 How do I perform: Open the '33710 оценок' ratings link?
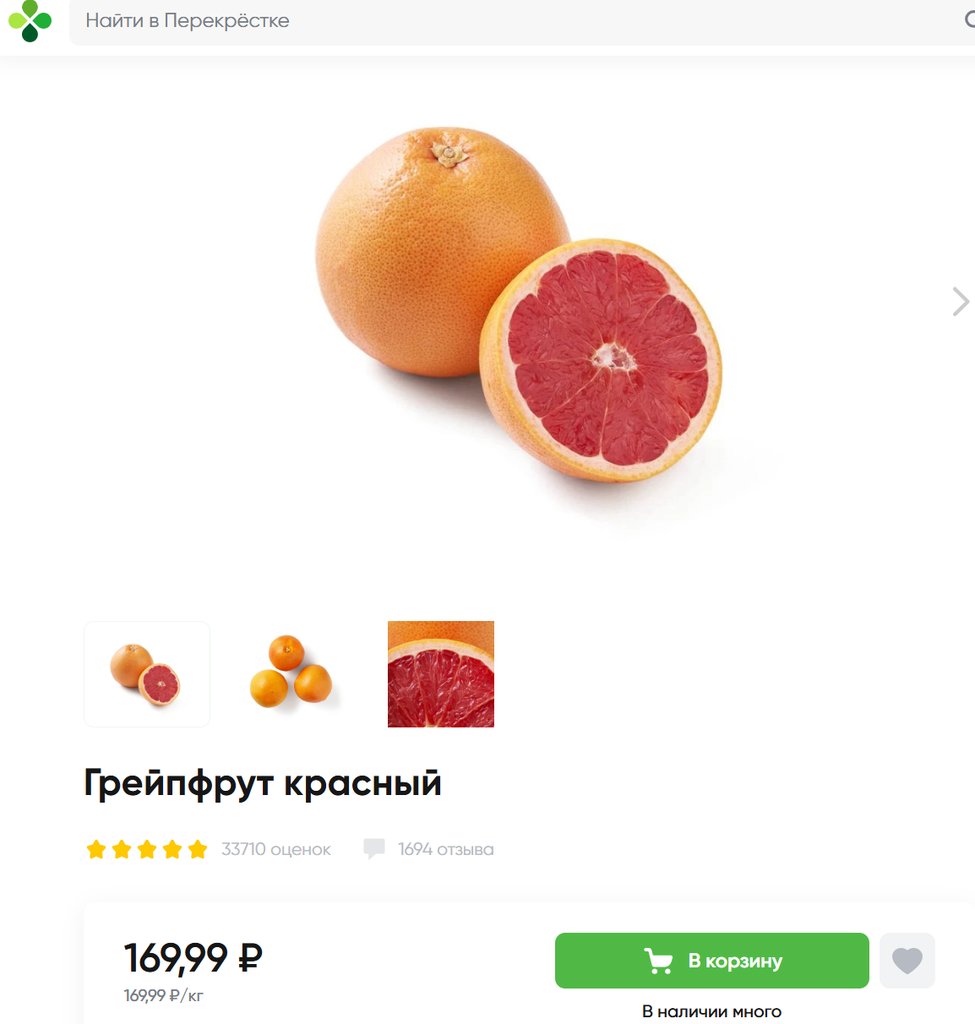click(276, 850)
